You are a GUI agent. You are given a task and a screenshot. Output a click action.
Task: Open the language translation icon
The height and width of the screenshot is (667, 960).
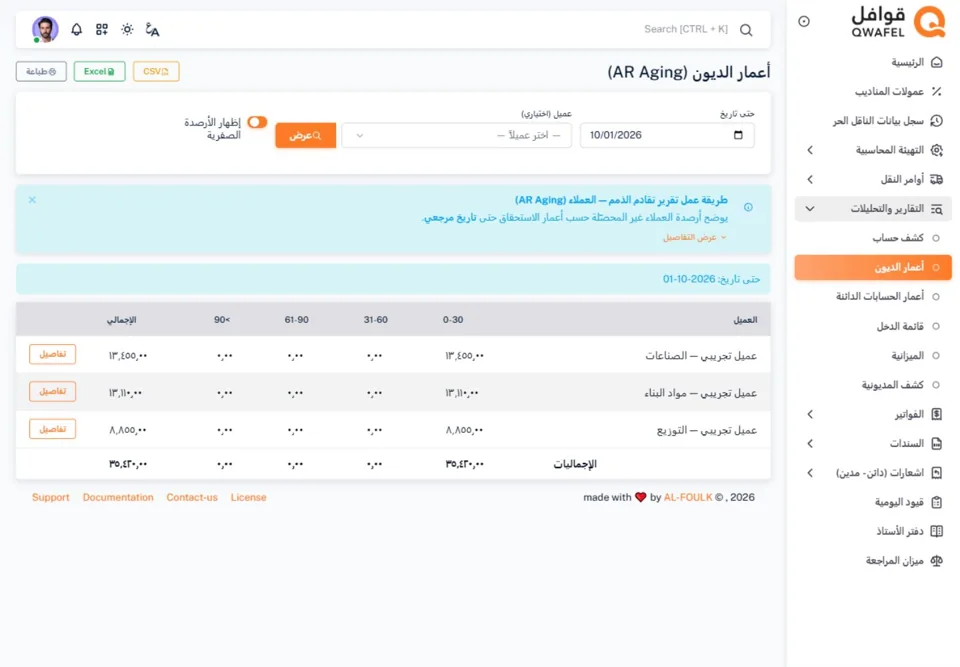pos(152,29)
